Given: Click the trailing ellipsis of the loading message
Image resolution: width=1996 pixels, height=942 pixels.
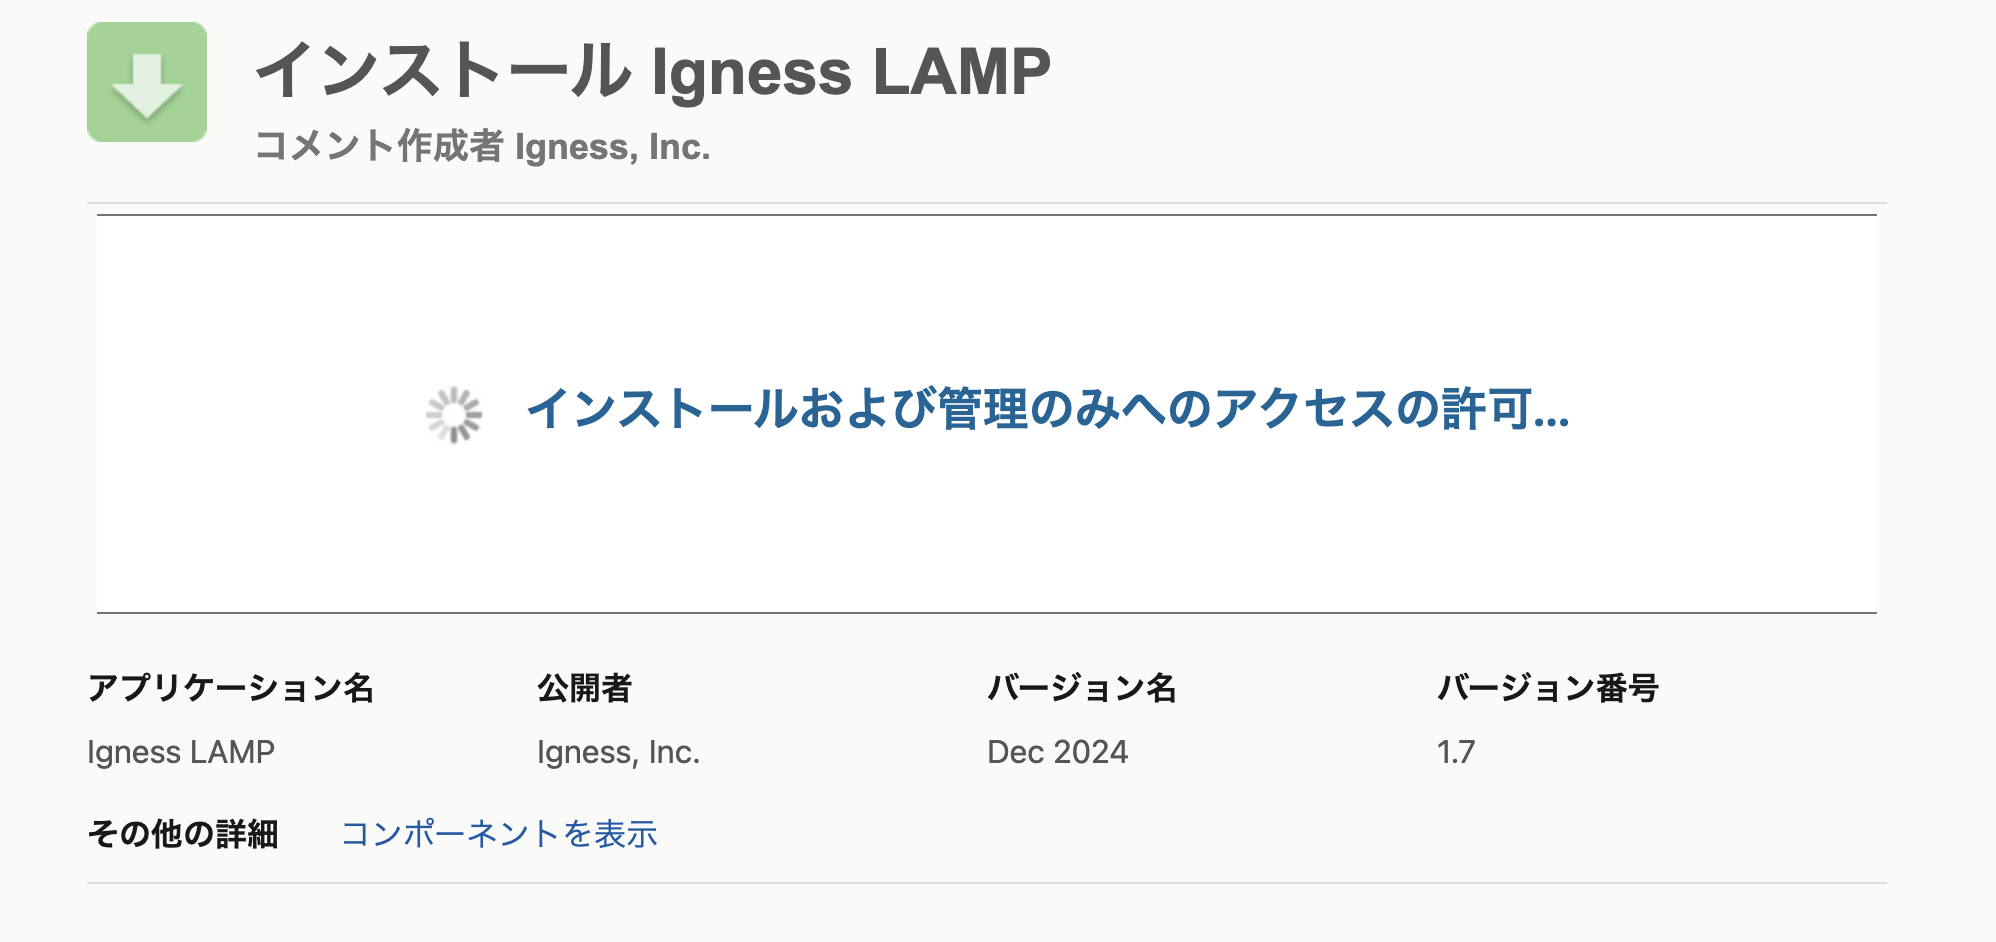Looking at the screenshot, I should [x=1551, y=420].
